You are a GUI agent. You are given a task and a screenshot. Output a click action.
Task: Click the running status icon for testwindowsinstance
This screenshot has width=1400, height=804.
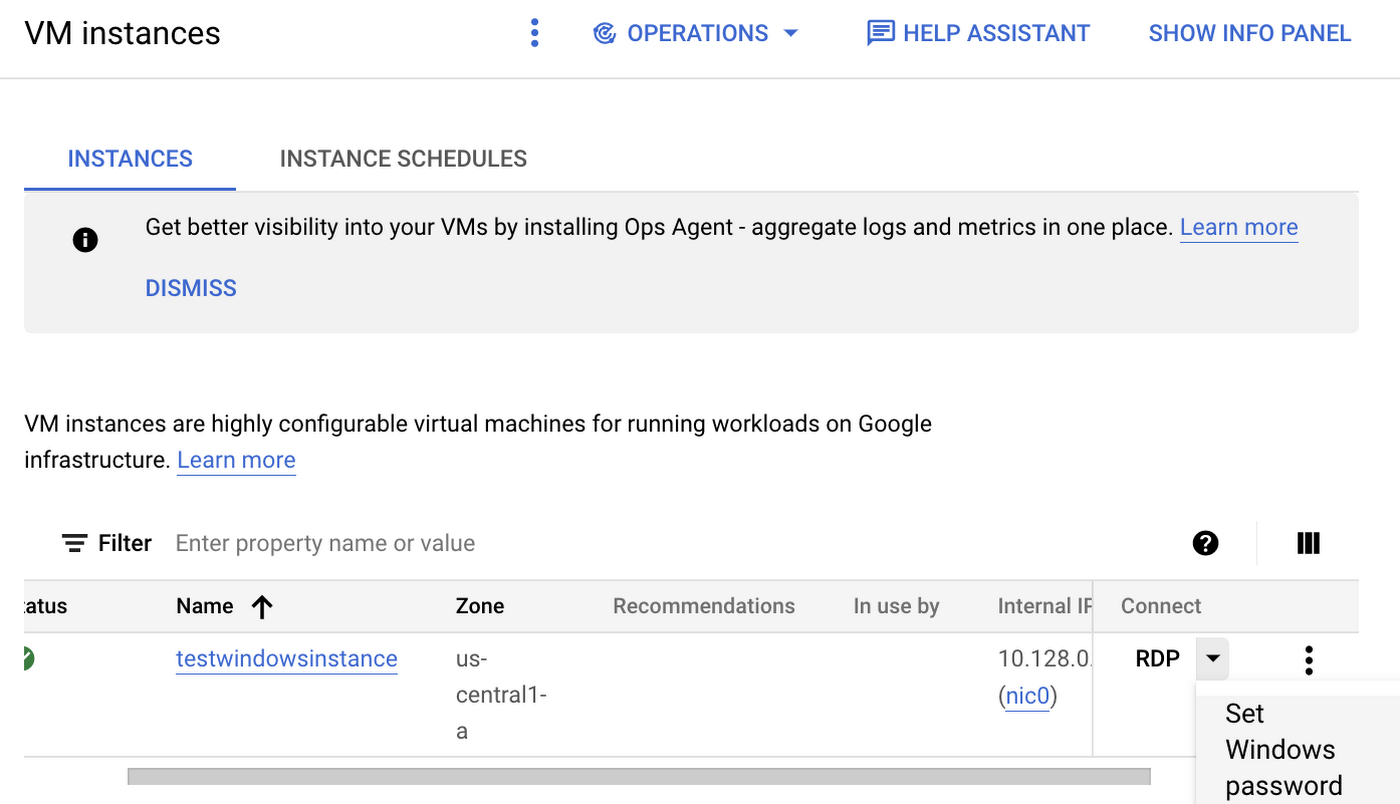coord(27,659)
